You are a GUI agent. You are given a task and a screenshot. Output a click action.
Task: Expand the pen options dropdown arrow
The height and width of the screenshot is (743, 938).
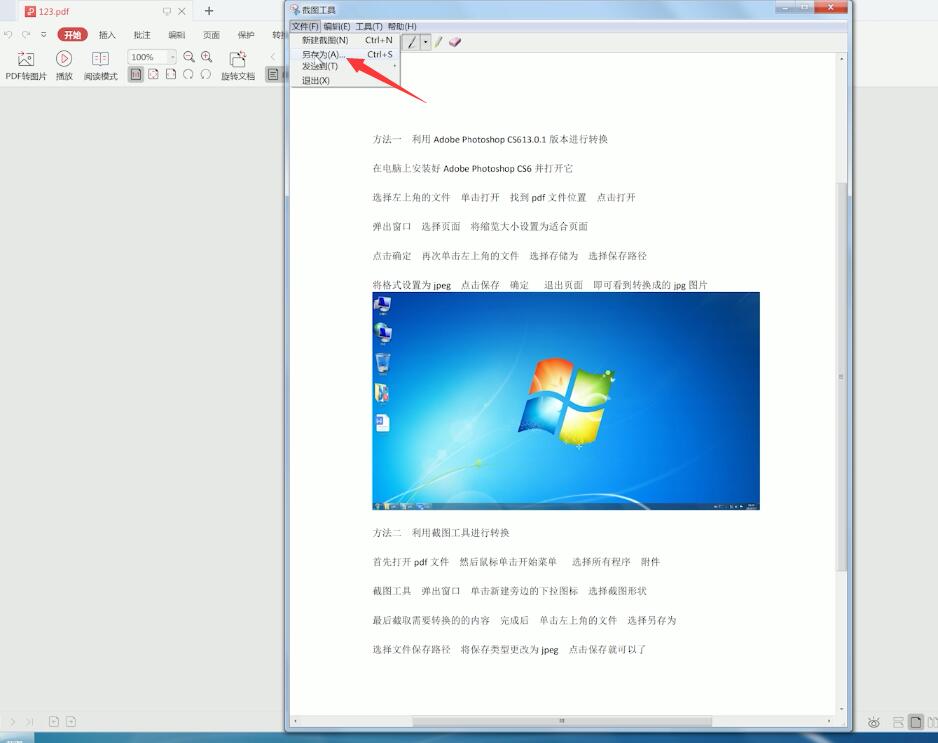pos(425,42)
